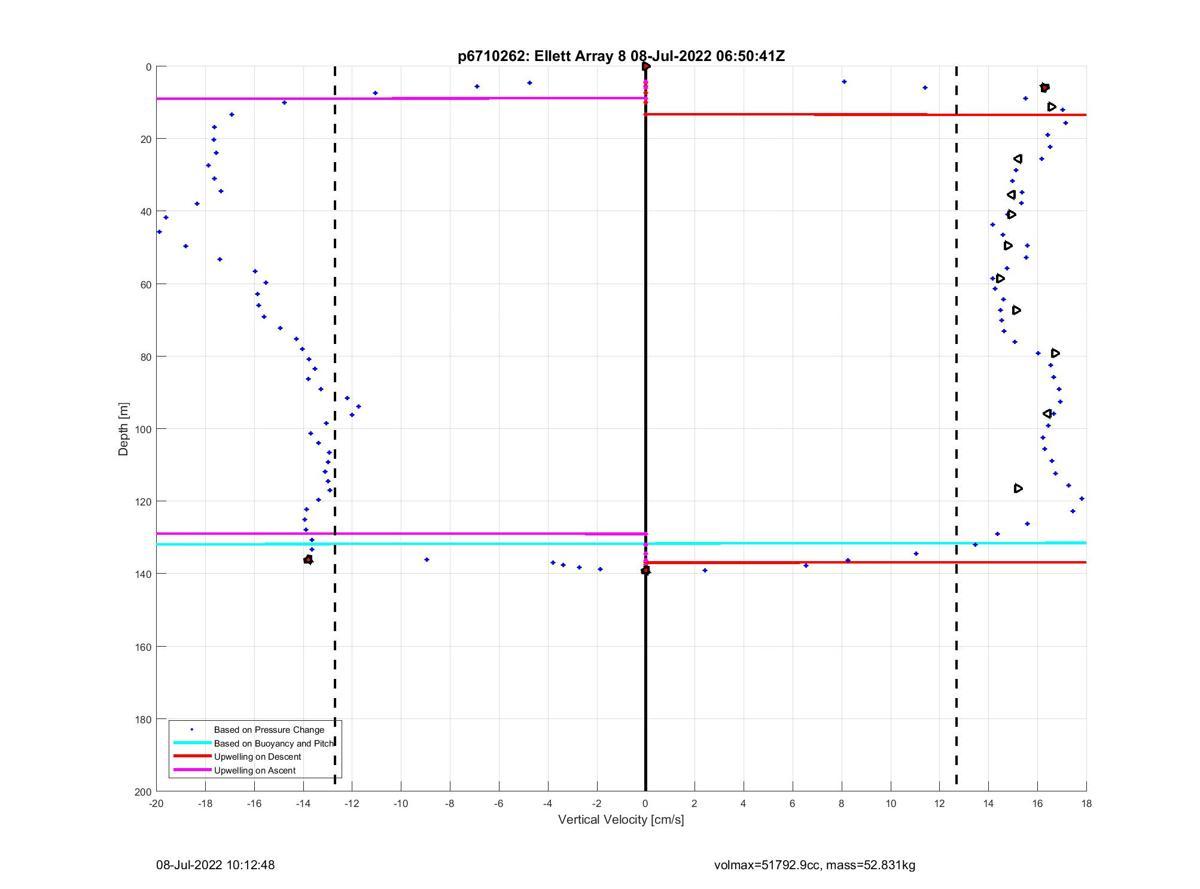Click the depth axis tick label '200'
The width and height of the screenshot is (1200, 889).
[141, 791]
